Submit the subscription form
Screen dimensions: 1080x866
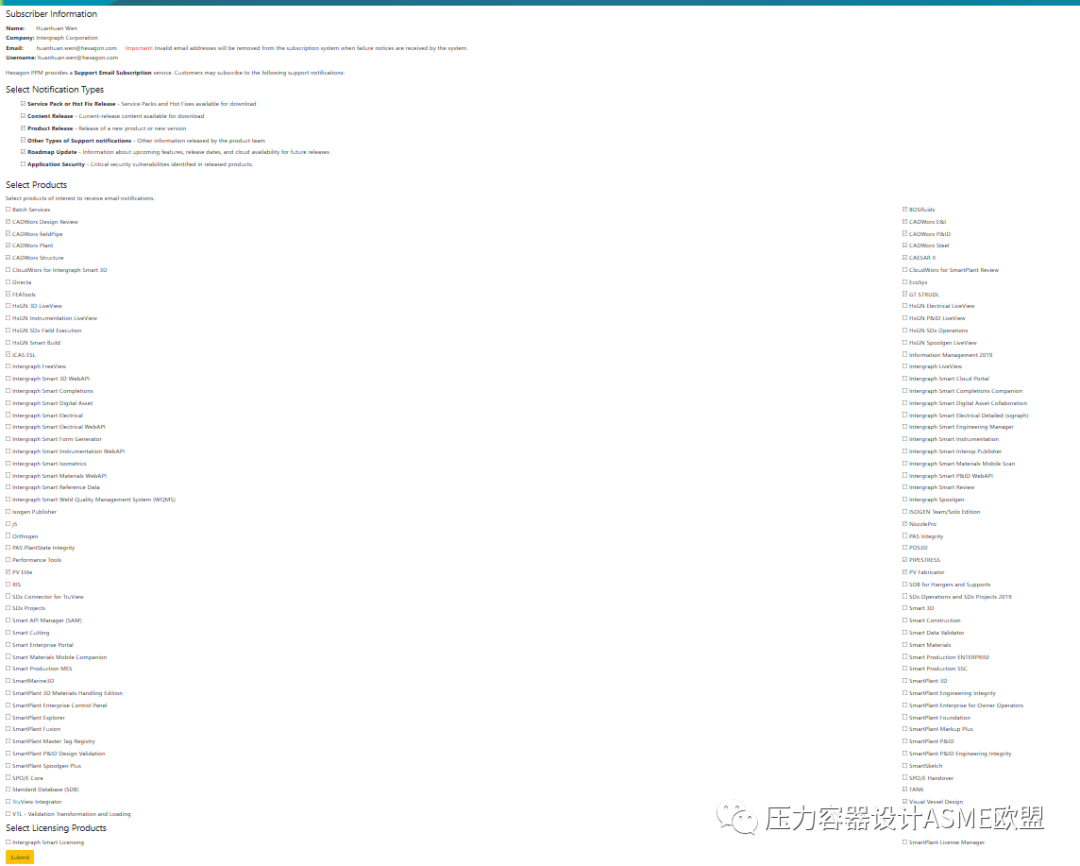20,857
